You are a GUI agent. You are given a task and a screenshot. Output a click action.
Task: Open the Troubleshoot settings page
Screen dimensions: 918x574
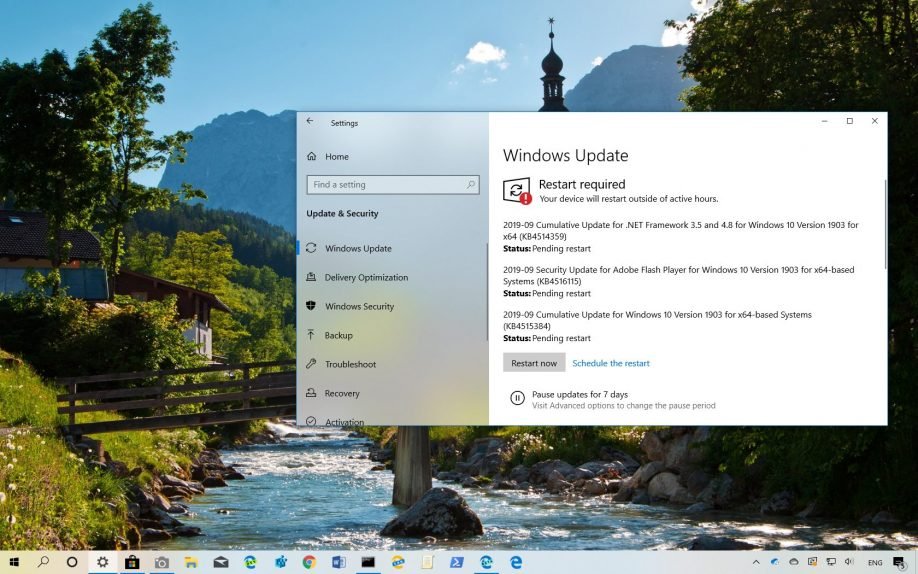click(350, 364)
